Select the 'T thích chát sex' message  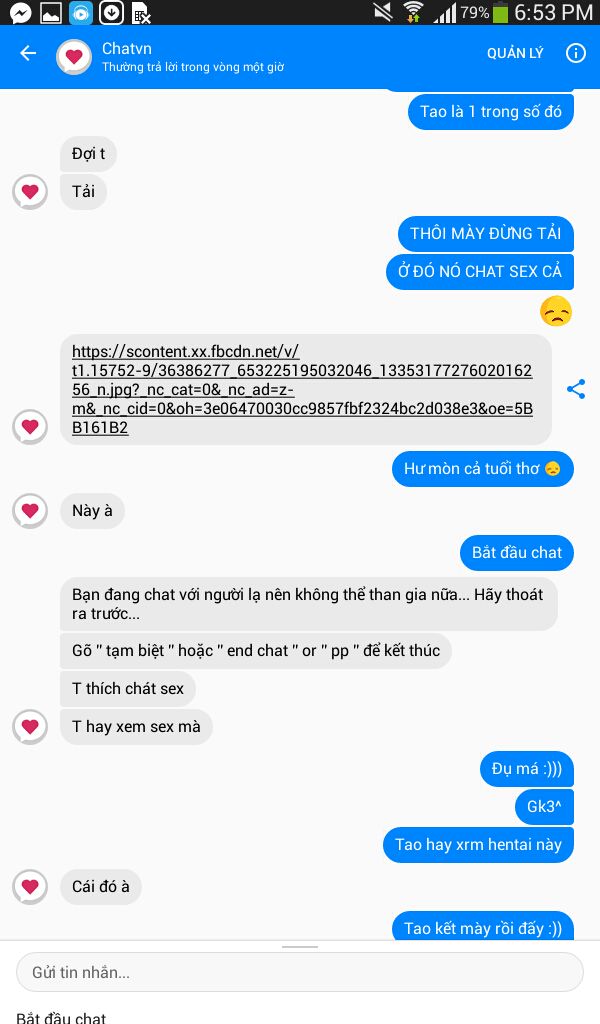click(128, 688)
